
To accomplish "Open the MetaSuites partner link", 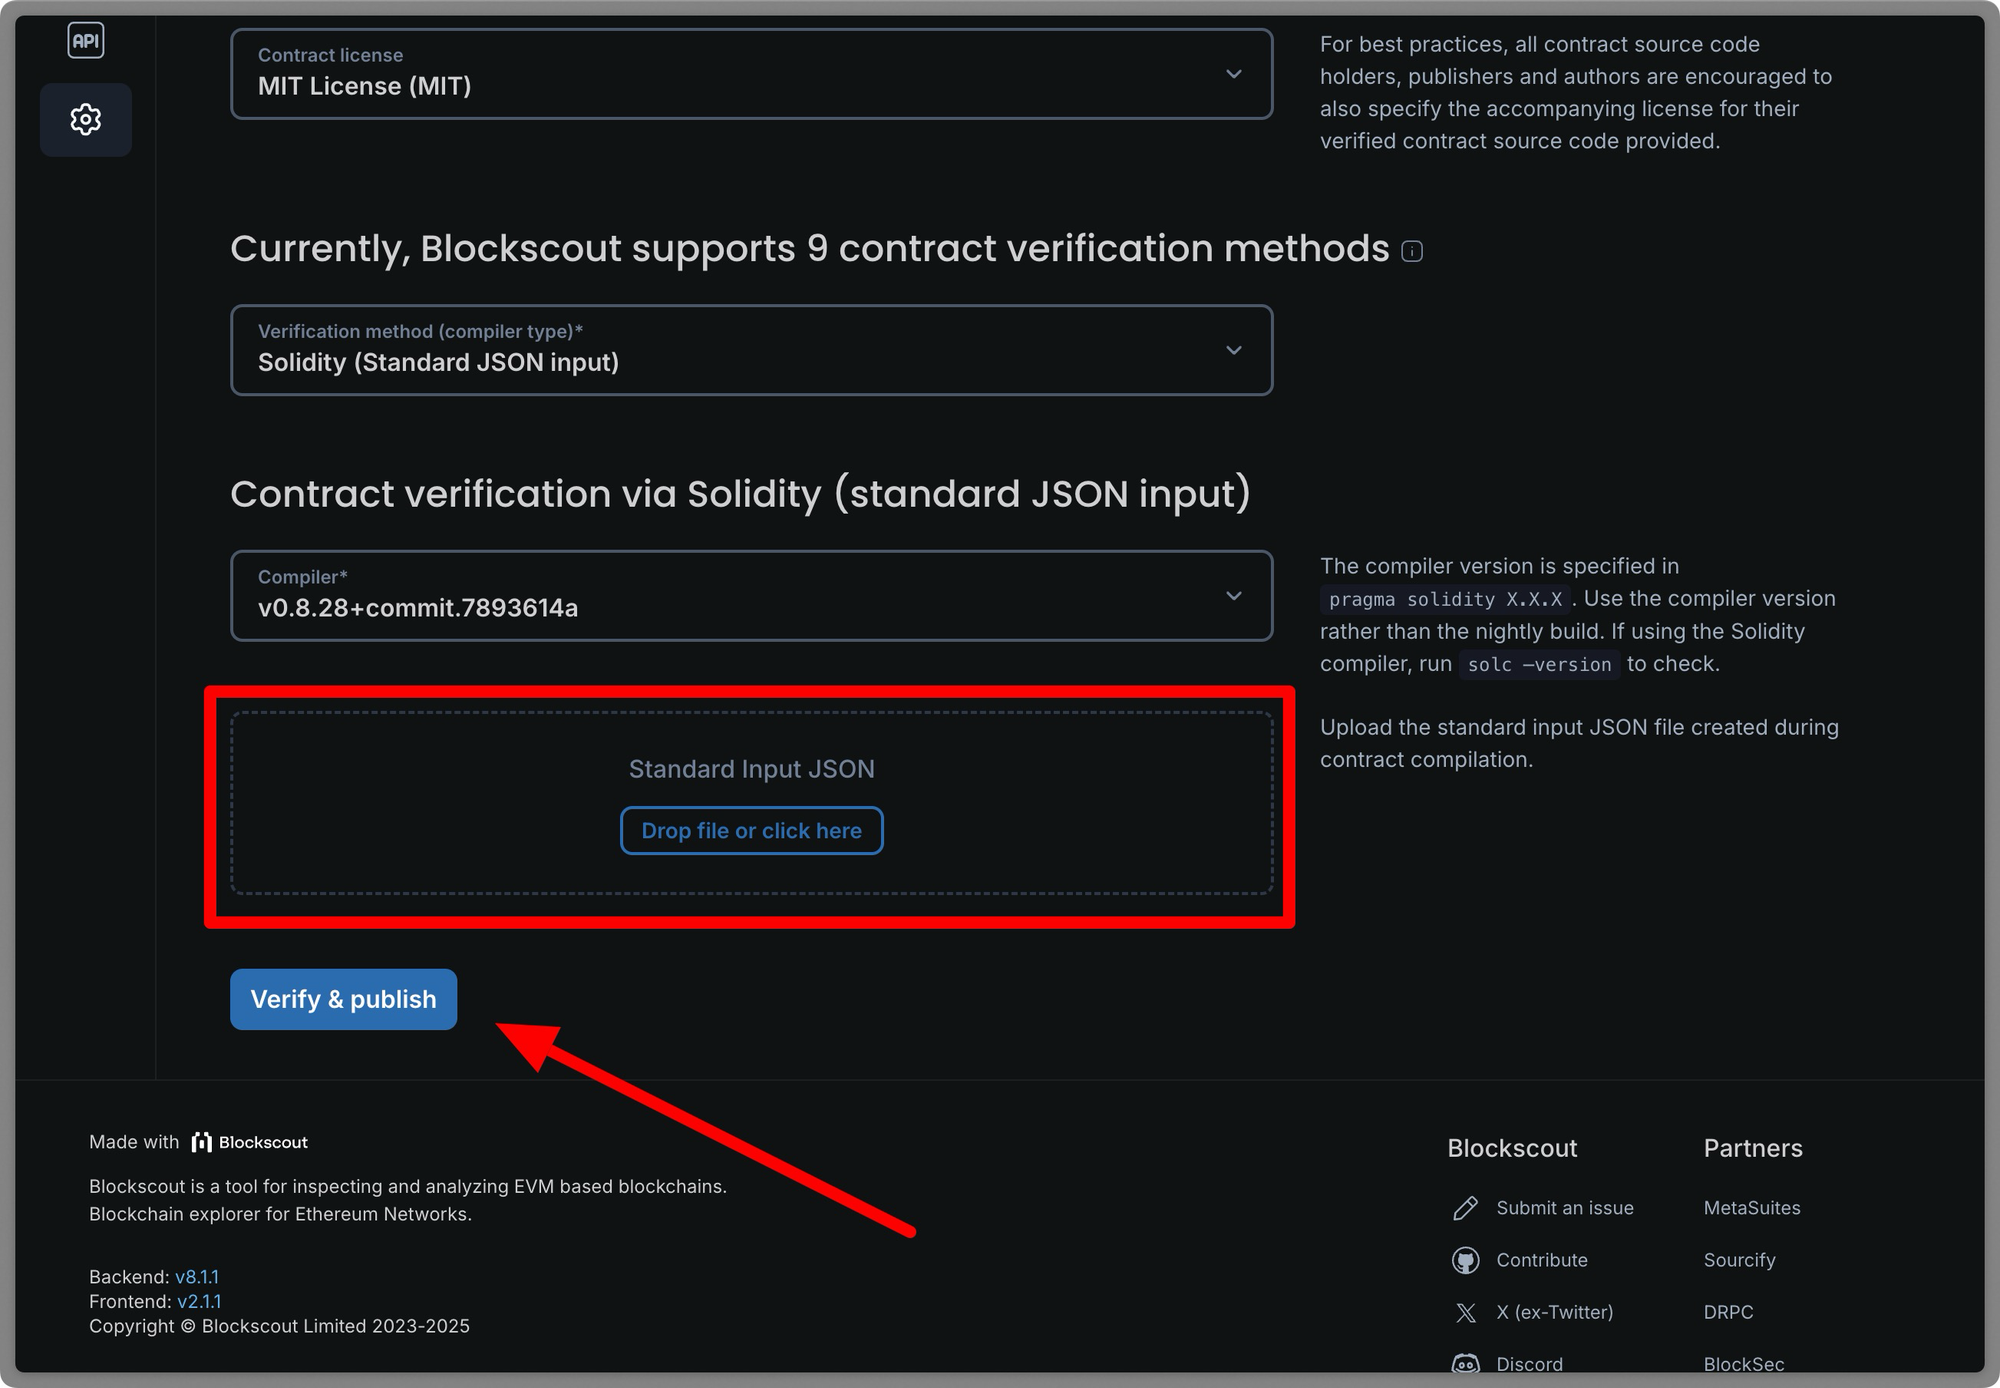I will tap(1751, 1208).
